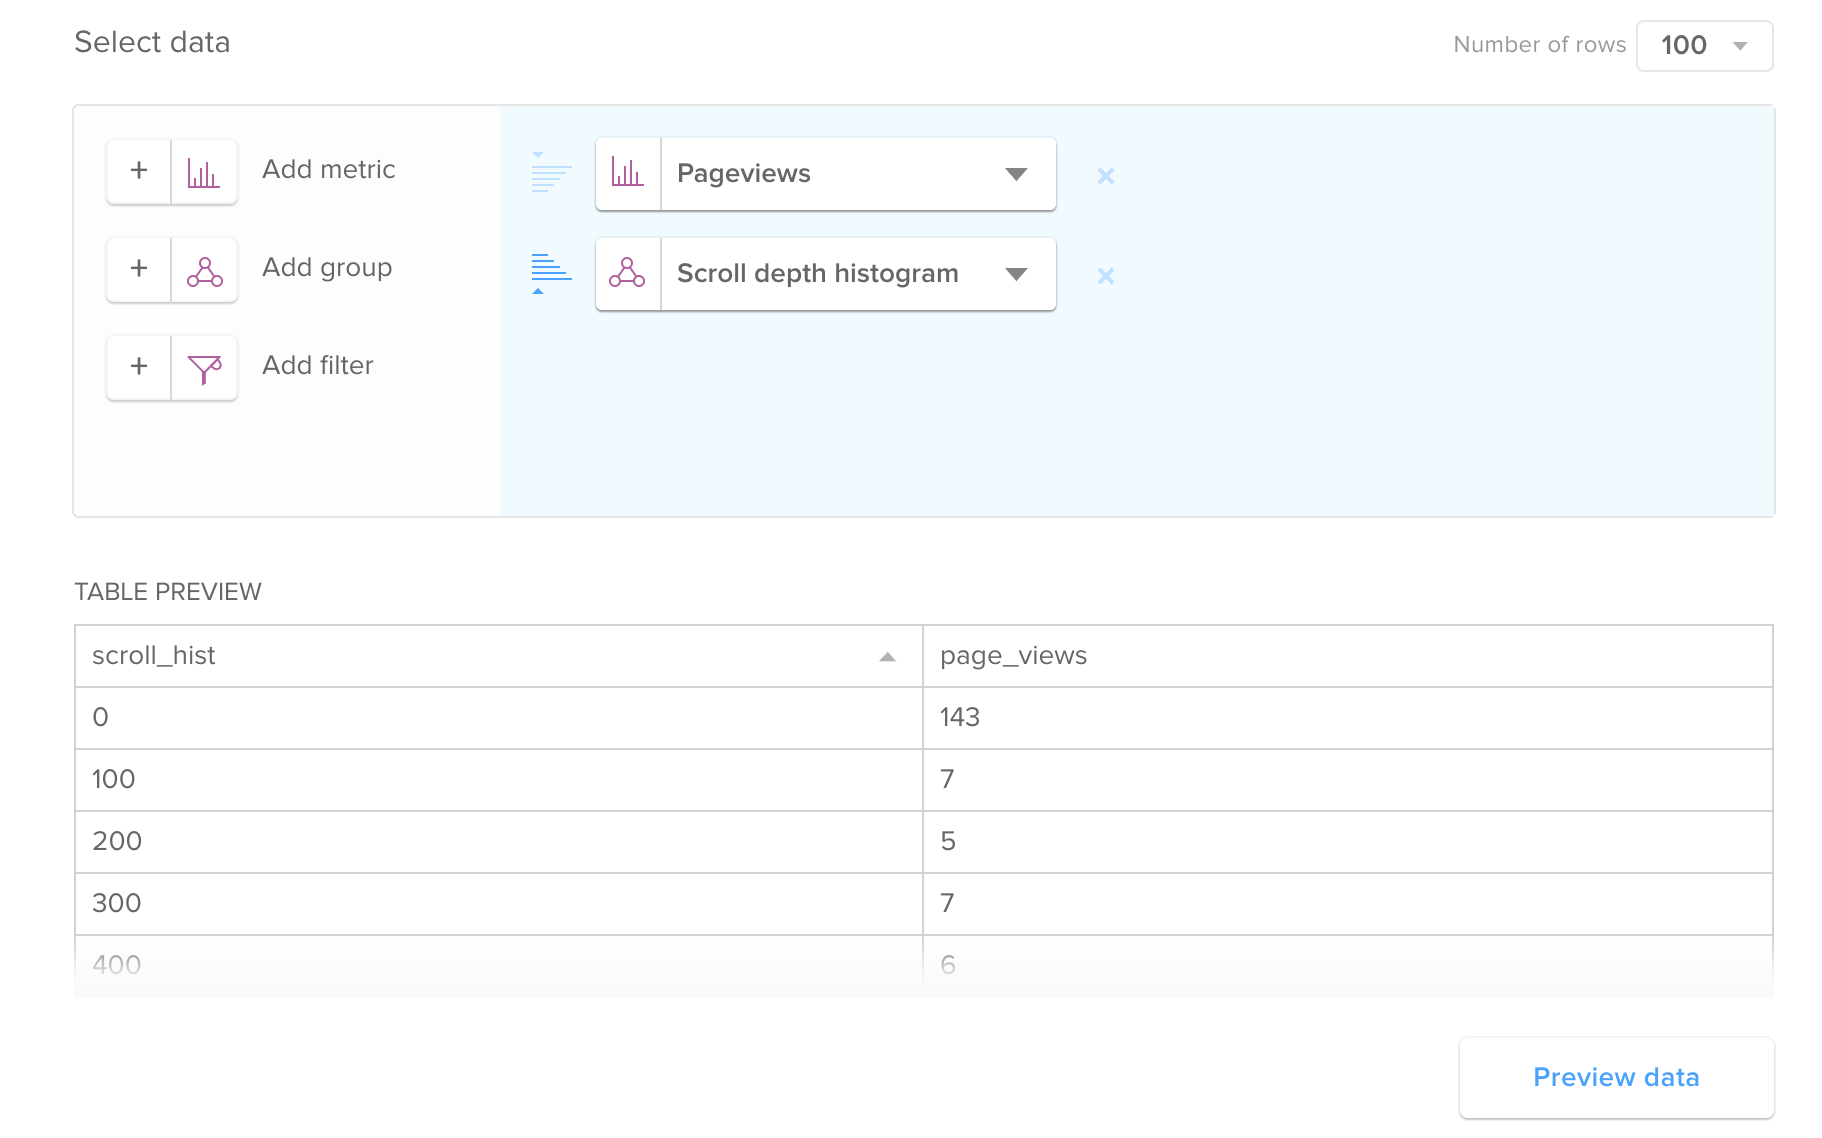Click the TABLE PREVIEW heading
Screen dimensions: 1822x1138
click(x=168, y=592)
